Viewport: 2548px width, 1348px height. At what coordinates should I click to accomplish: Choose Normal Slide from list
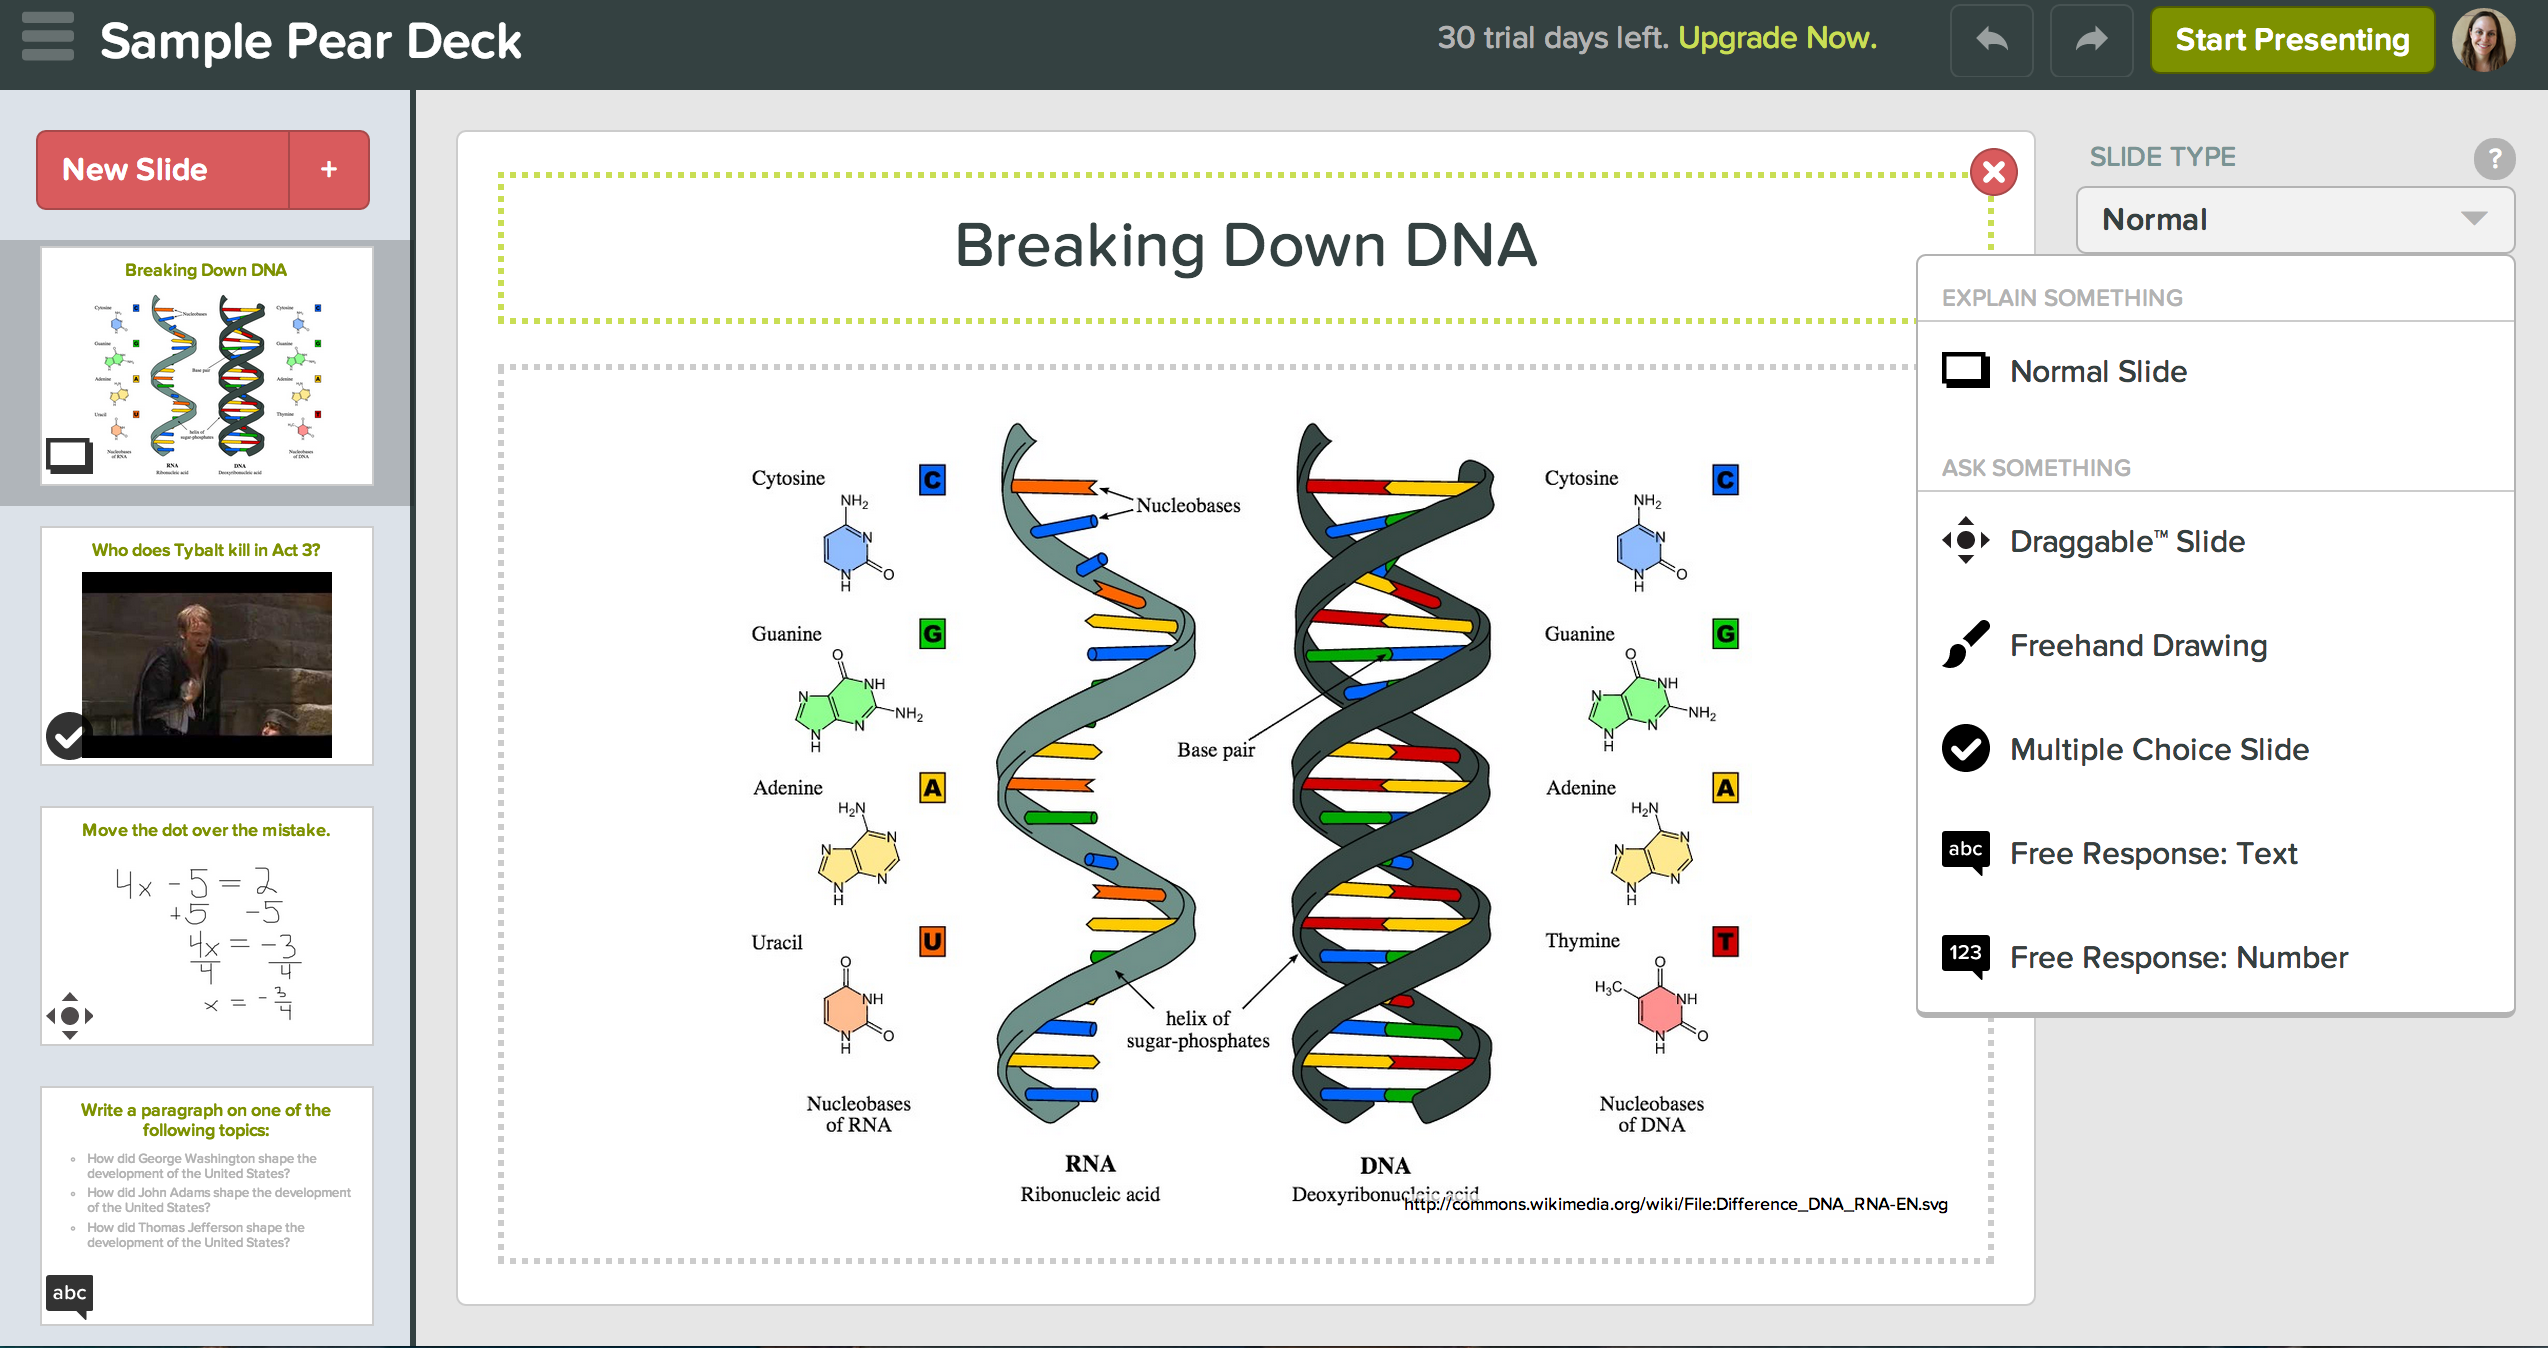[x=2098, y=372]
